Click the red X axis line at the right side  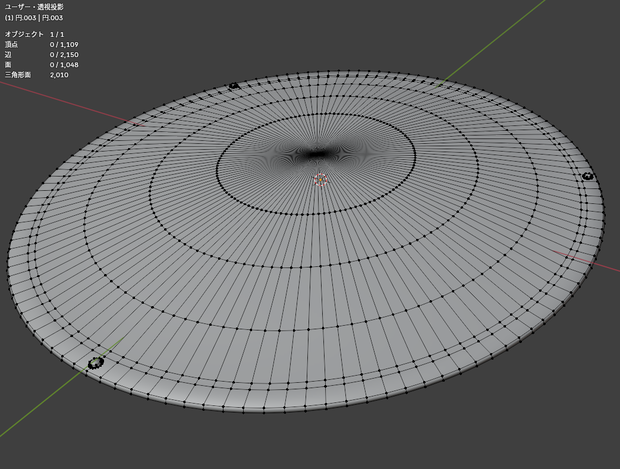[585, 261]
